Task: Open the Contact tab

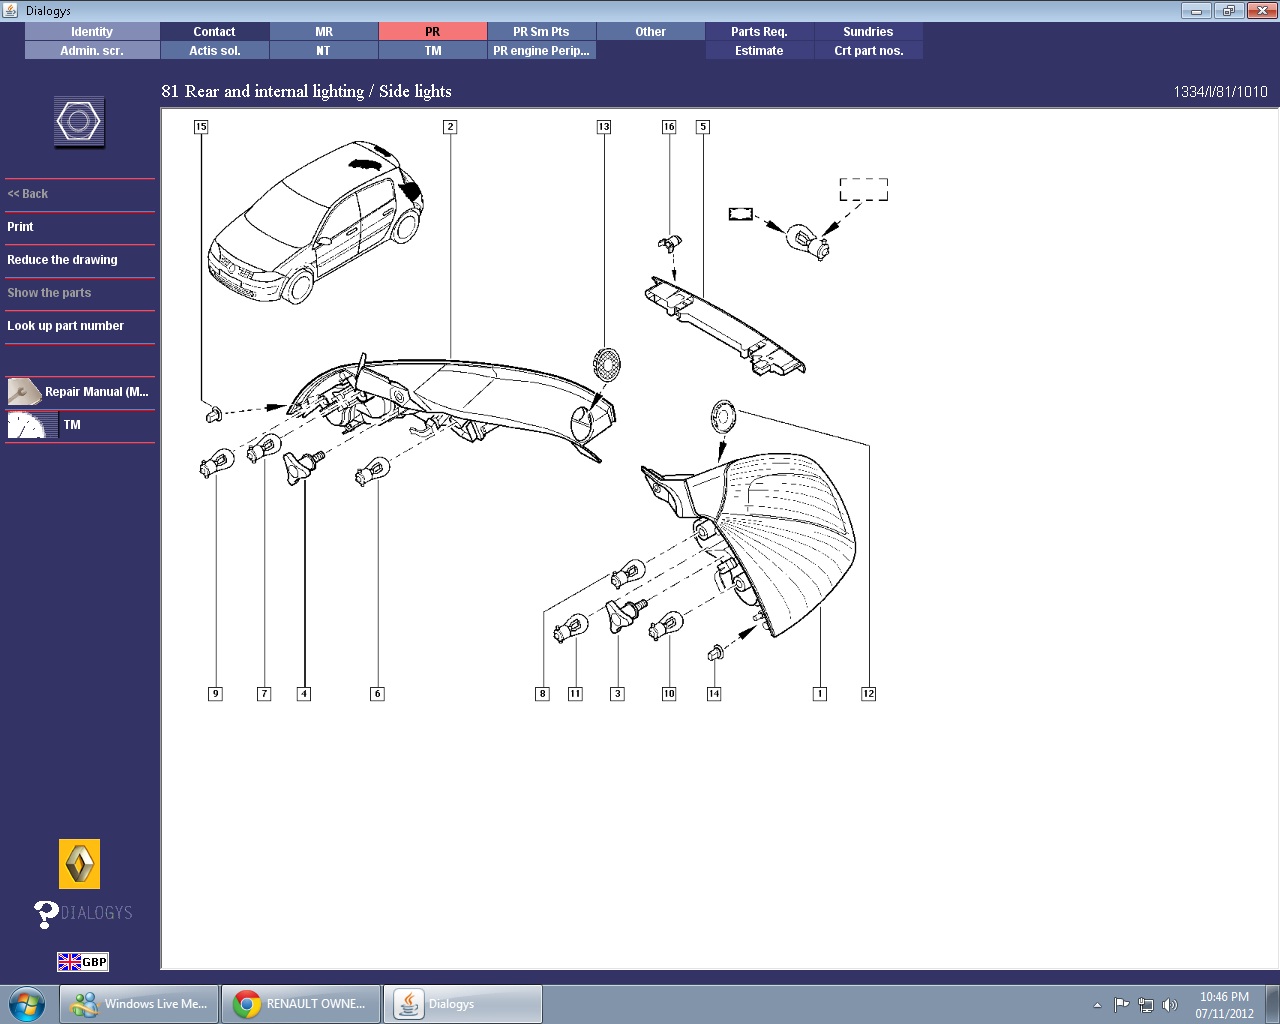Action: pyautogui.click(x=215, y=32)
